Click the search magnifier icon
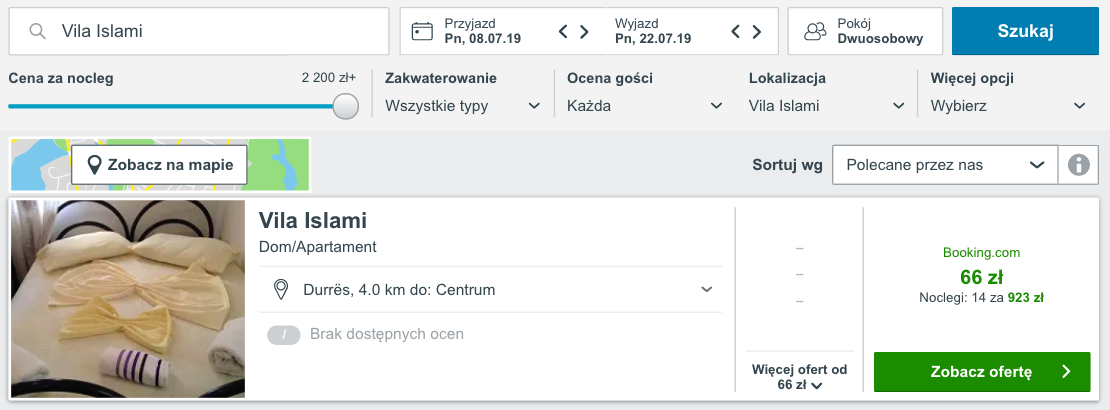This screenshot has height=410, width=1110. coord(38,31)
